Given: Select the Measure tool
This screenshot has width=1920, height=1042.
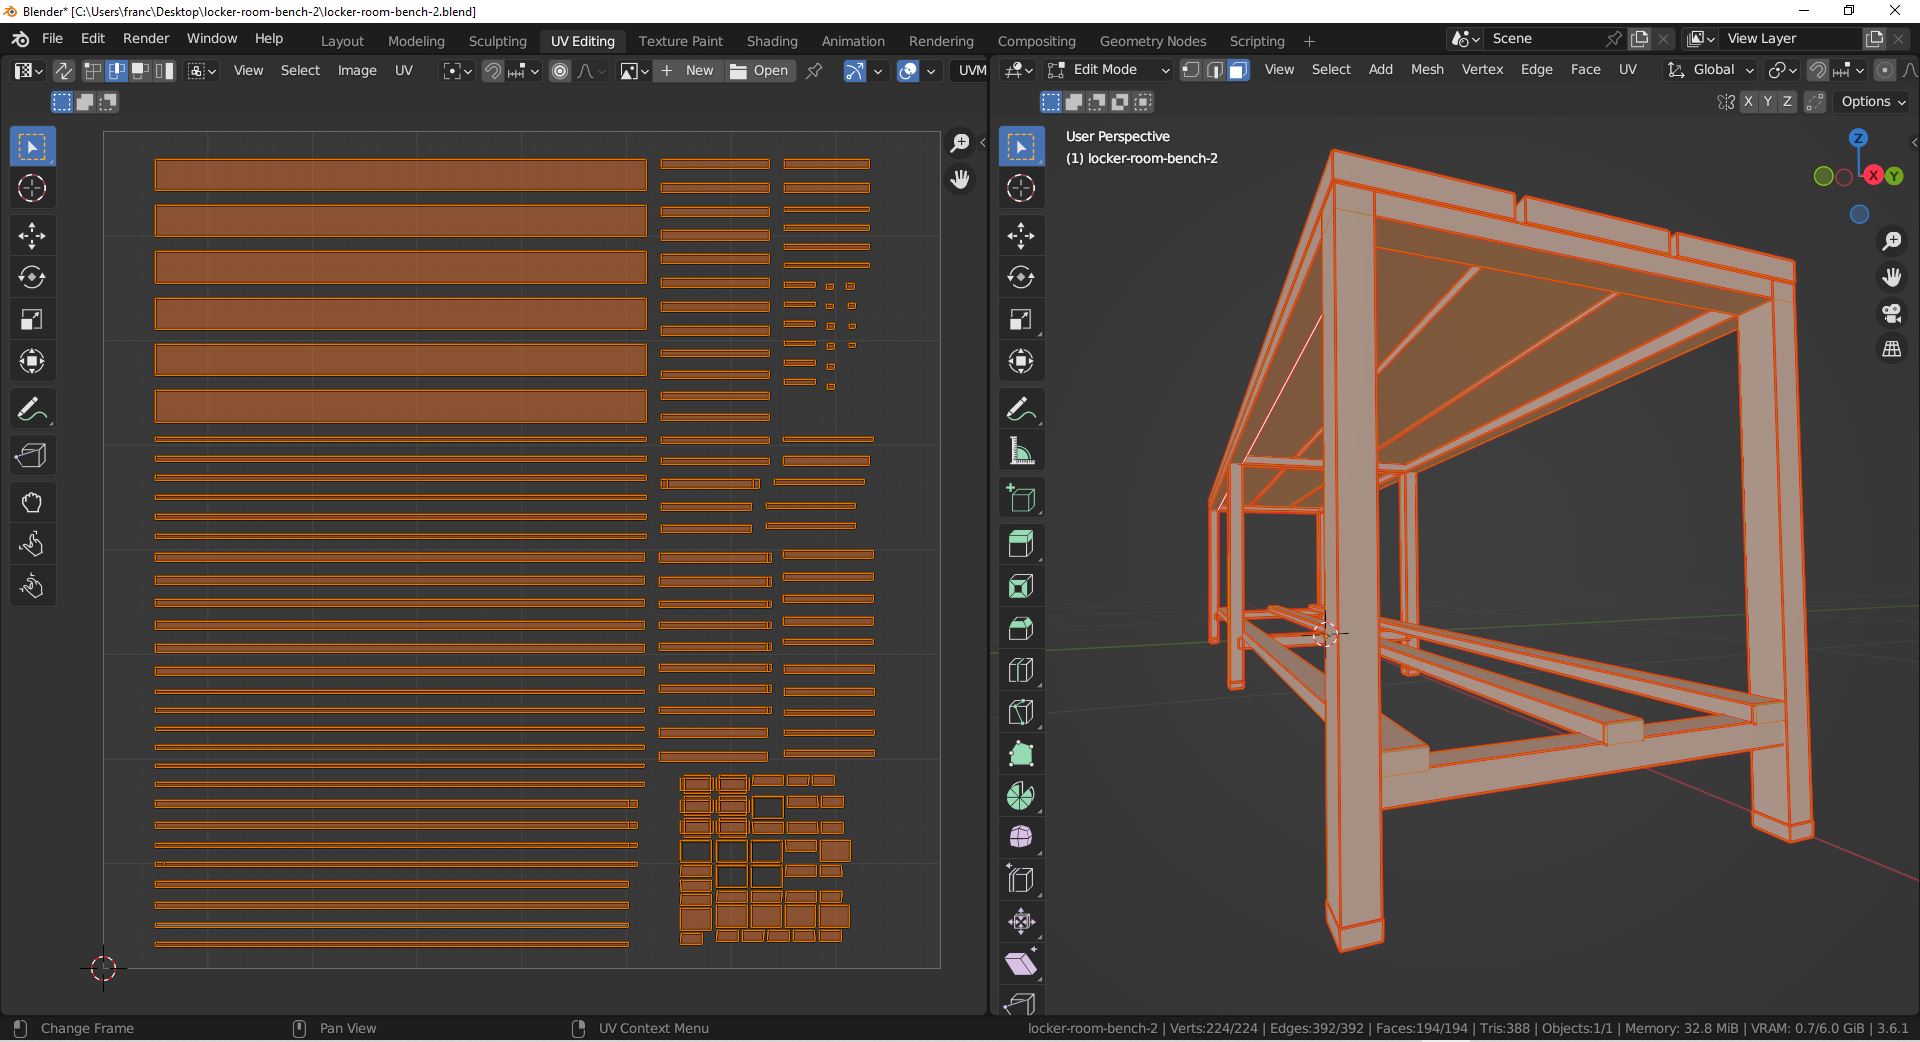Looking at the screenshot, I should click(1021, 452).
